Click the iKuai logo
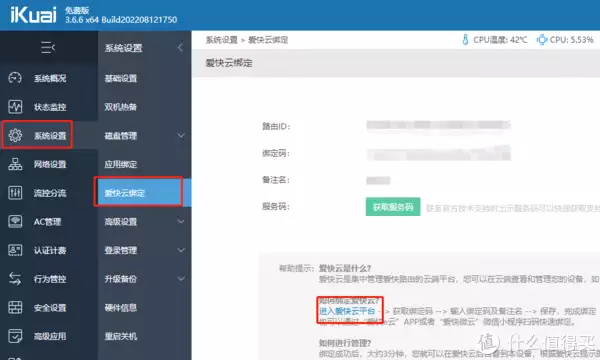Screen dimensions: 600x360 pos(33,15)
